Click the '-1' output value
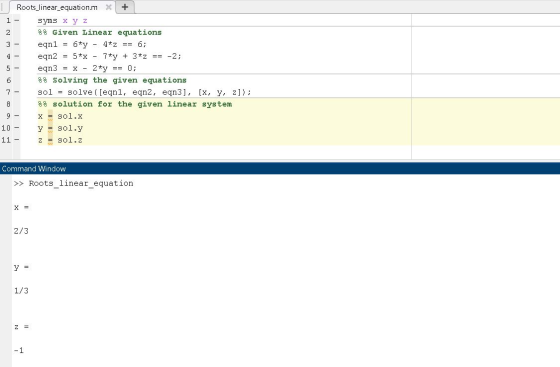Screen dimensions: 560x367 coord(19,350)
